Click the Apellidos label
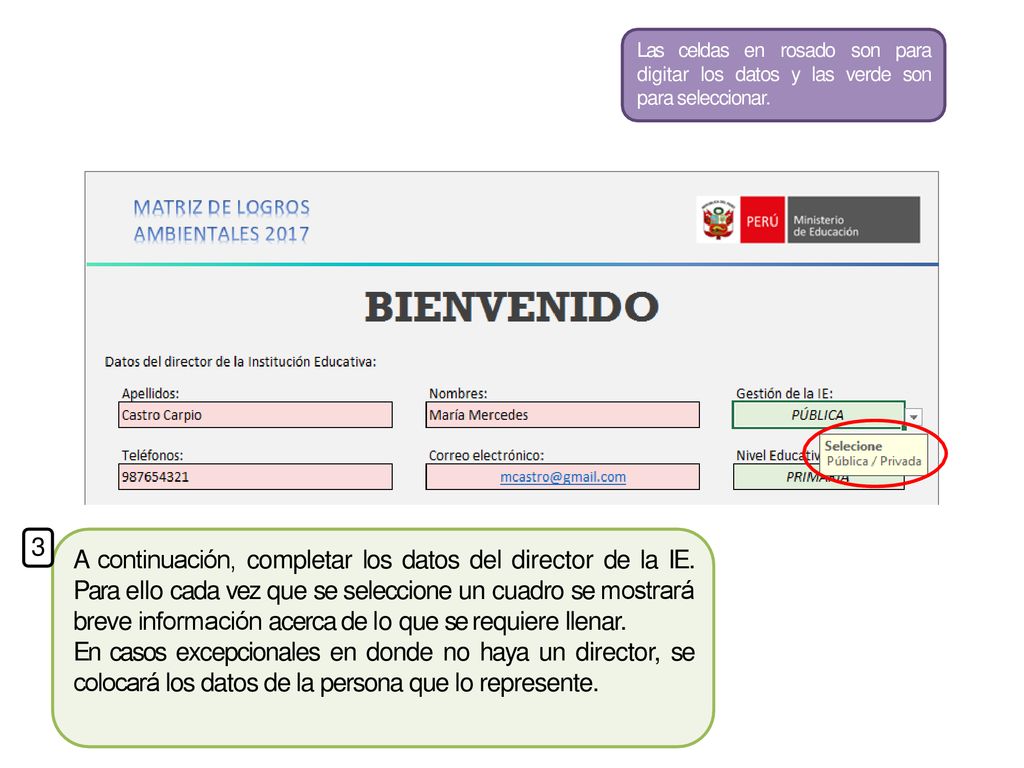Image resolution: width=1024 pixels, height=768 pixels. click(x=150, y=393)
